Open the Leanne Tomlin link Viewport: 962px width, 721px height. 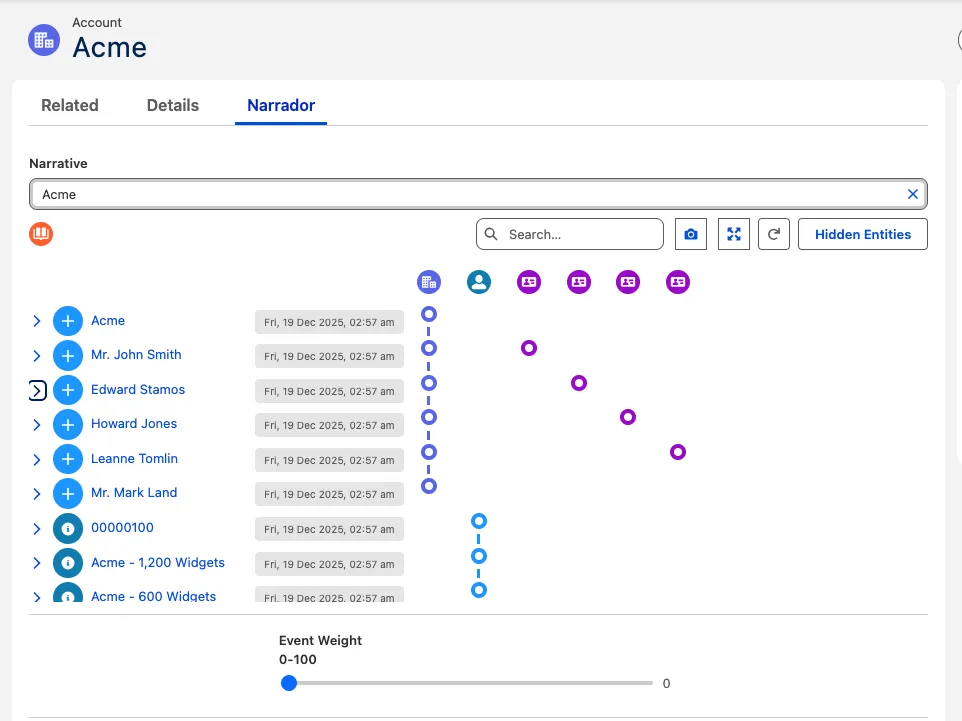point(134,458)
